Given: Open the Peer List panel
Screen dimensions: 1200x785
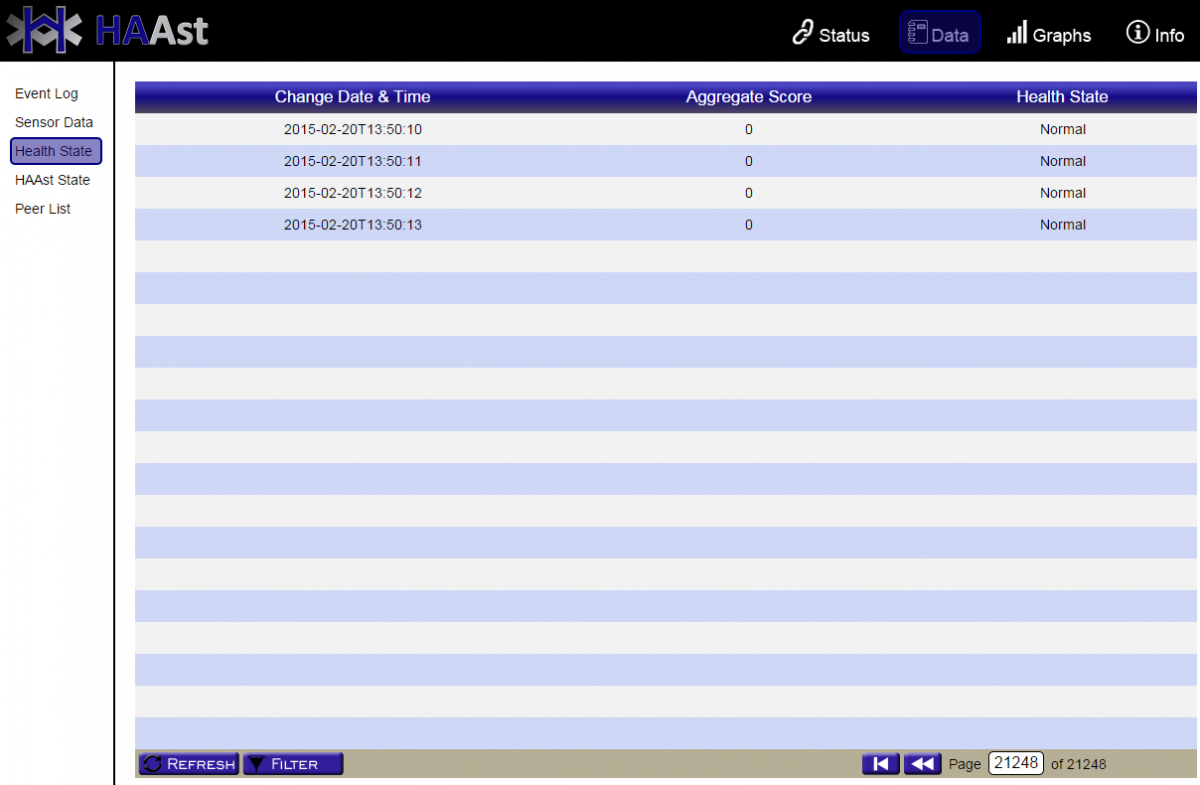Looking at the screenshot, I should [x=43, y=209].
